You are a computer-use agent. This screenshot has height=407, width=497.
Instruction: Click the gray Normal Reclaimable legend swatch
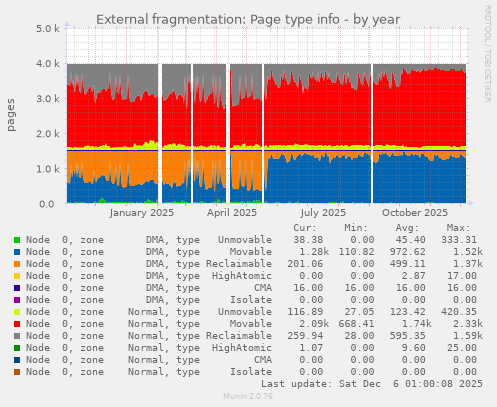click(x=17, y=336)
